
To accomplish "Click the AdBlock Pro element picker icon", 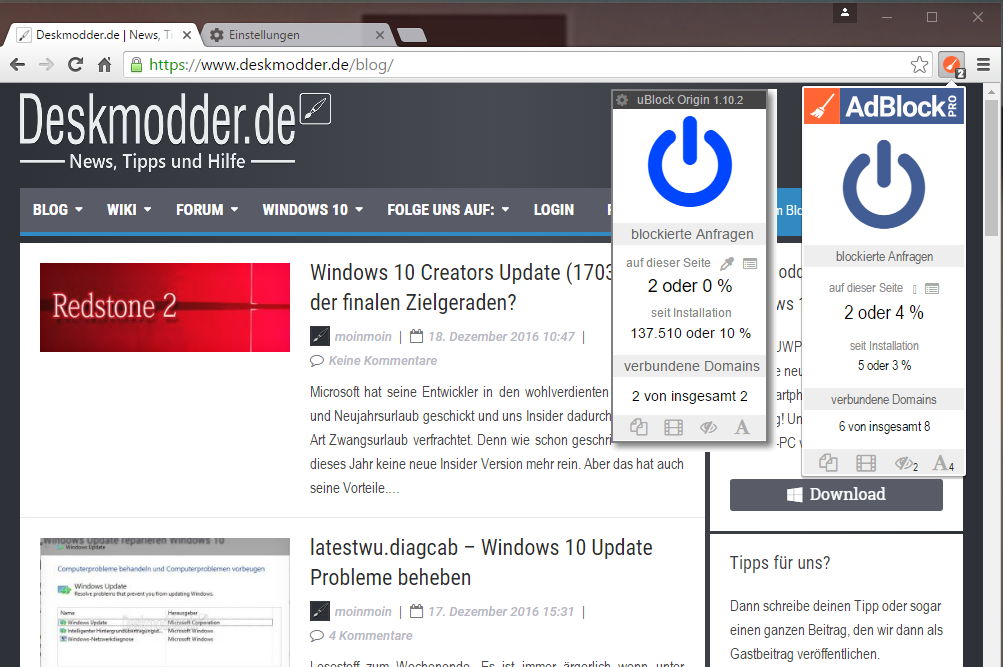I will 915,289.
